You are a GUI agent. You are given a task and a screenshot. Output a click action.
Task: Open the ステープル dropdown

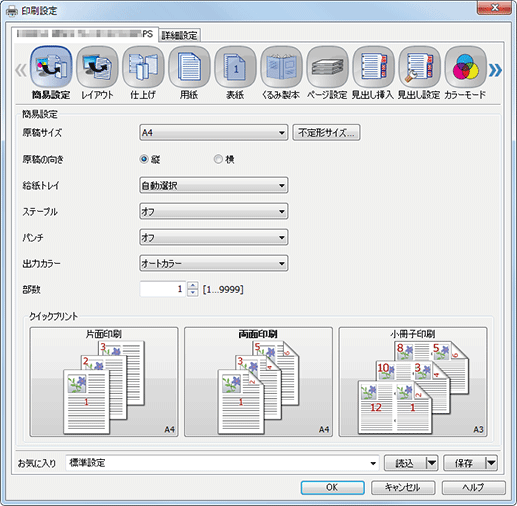click(213, 211)
